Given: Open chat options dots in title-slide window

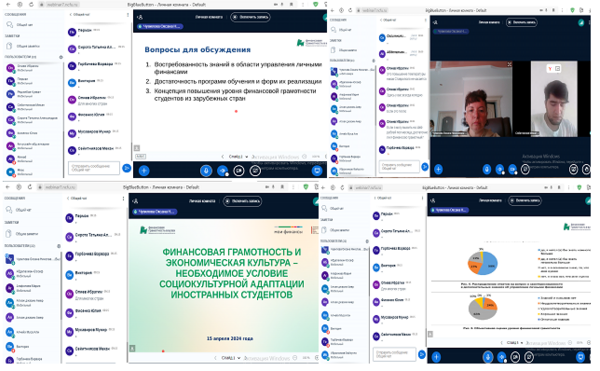Looking at the screenshot, I should [123, 199].
